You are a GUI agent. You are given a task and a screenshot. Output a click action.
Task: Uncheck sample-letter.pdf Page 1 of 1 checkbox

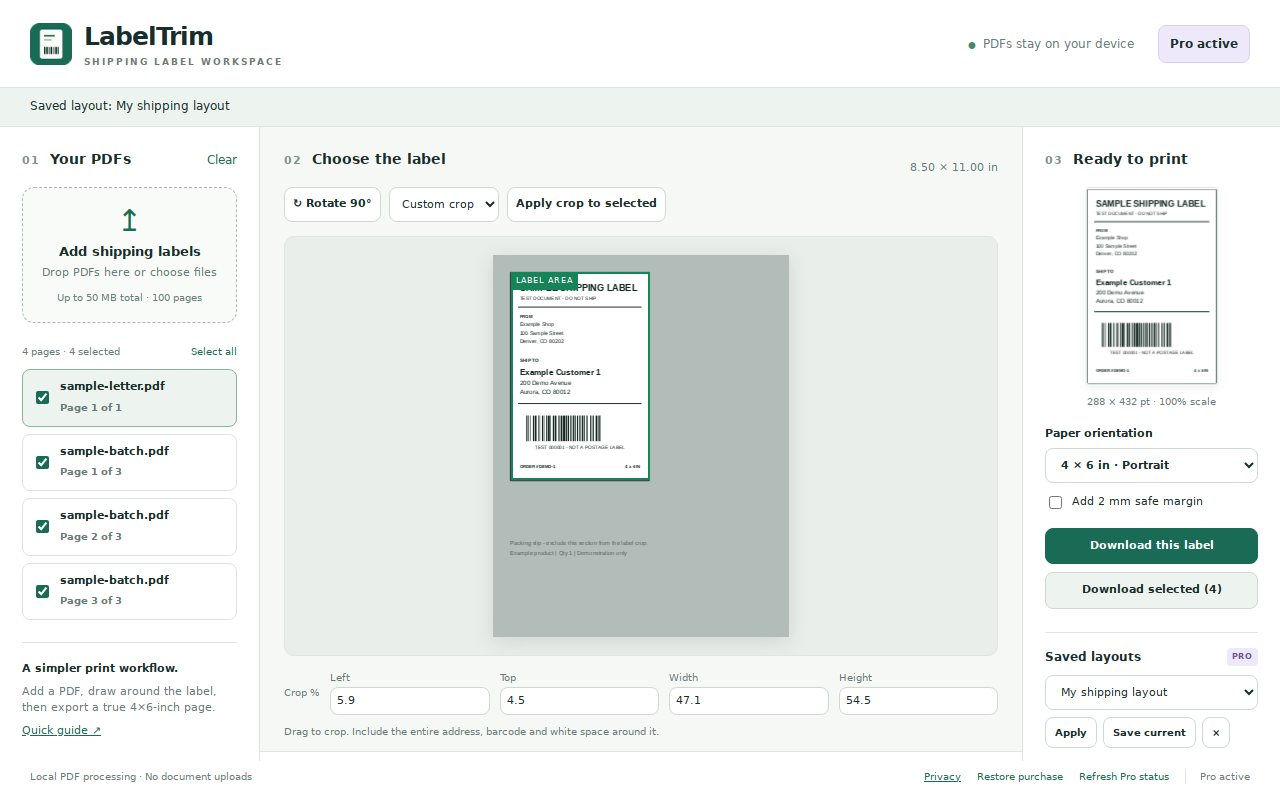pyautogui.click(x=42, y=398)
